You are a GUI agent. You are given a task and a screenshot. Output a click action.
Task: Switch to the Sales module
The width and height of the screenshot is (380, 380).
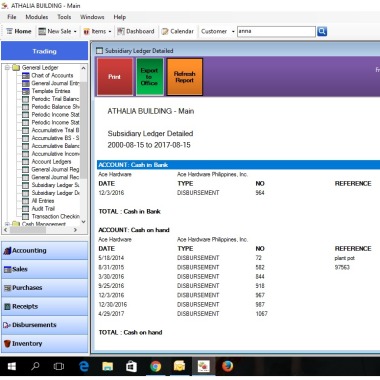45,269
